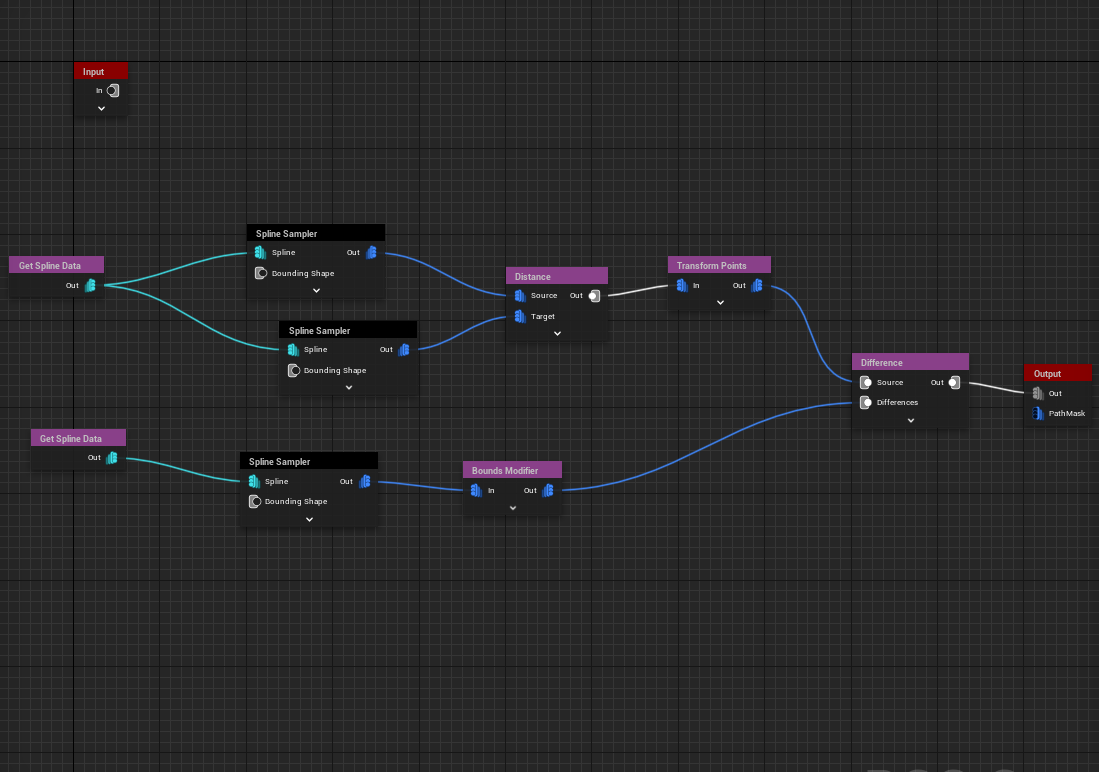Viewport: 1099px width, 772px height.
Task: Expand the Transform Points node chevron
Action: 720,303
